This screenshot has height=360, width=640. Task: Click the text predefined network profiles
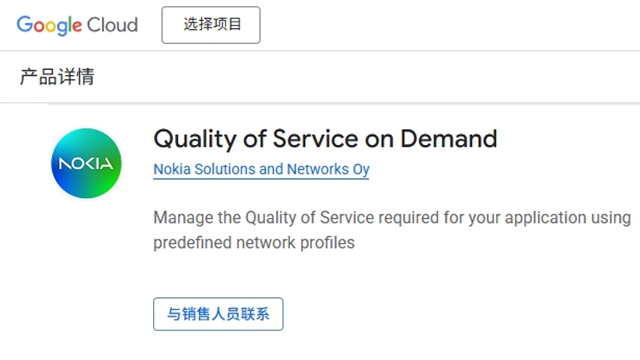[x=254, y=243]
